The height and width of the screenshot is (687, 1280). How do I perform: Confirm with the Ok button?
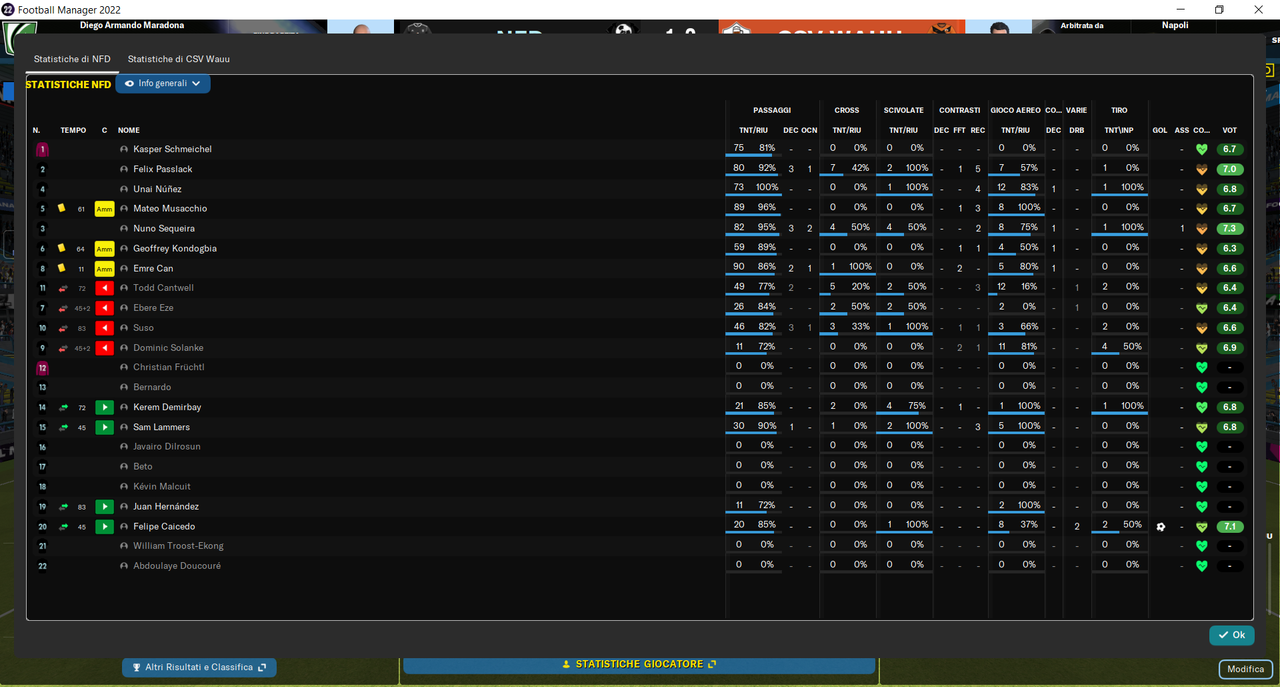coord(1231,635)
